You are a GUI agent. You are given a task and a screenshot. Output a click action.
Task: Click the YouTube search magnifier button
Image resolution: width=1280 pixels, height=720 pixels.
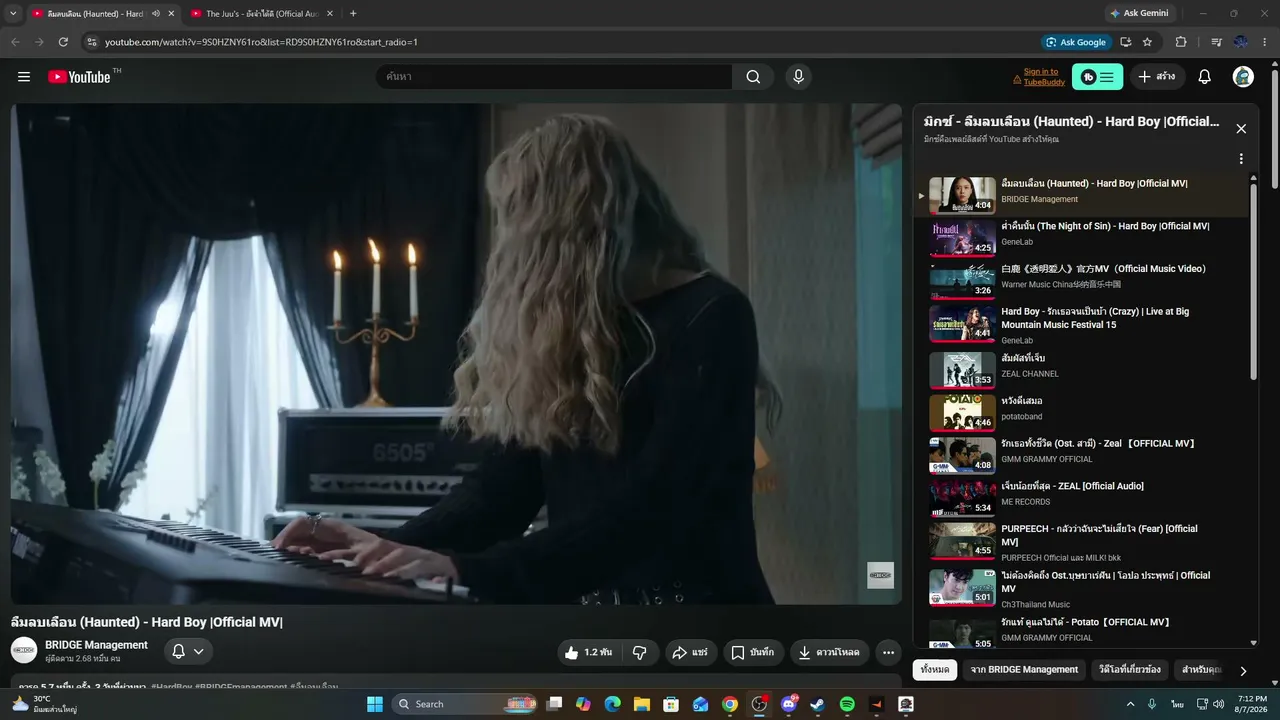tap(753, 77)
